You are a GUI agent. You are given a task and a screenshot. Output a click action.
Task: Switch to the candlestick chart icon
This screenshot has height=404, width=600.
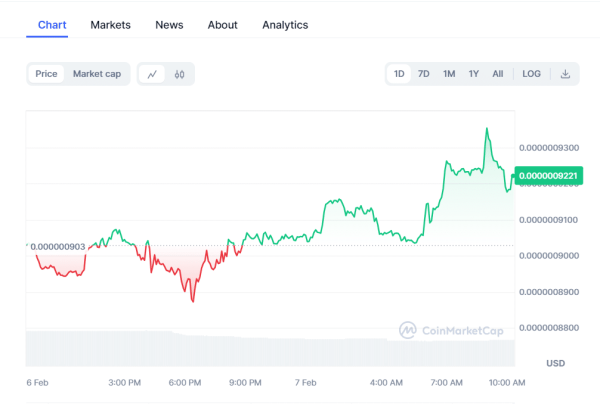coord(179,74)
